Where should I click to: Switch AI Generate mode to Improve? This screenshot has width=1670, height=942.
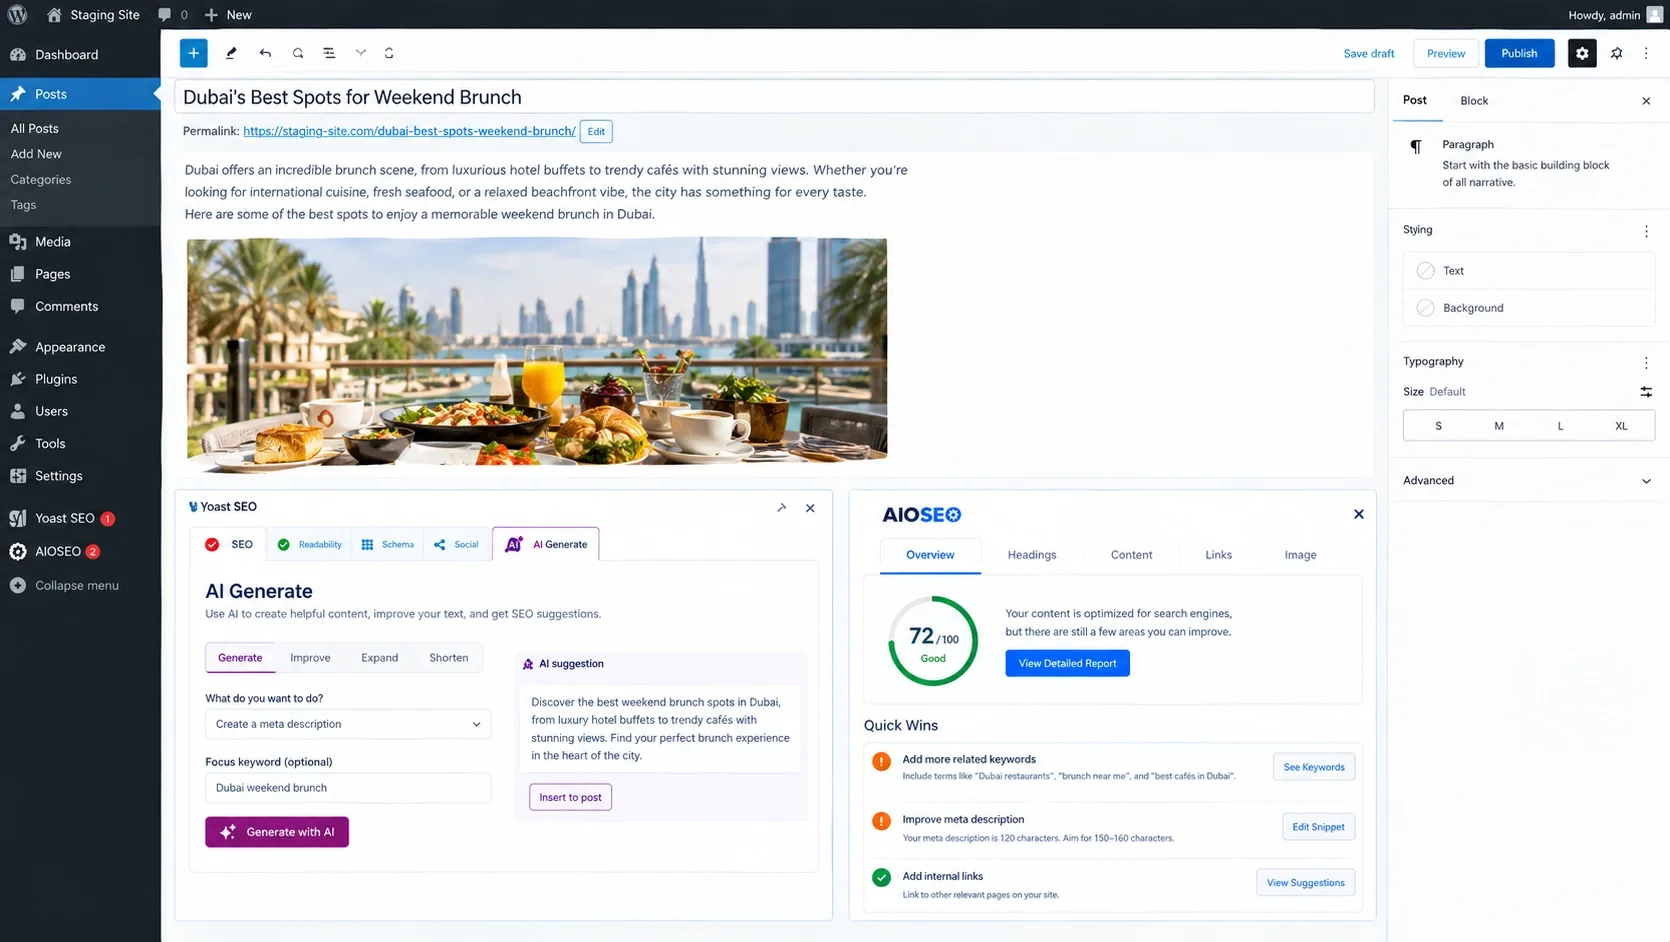(310, 658)
